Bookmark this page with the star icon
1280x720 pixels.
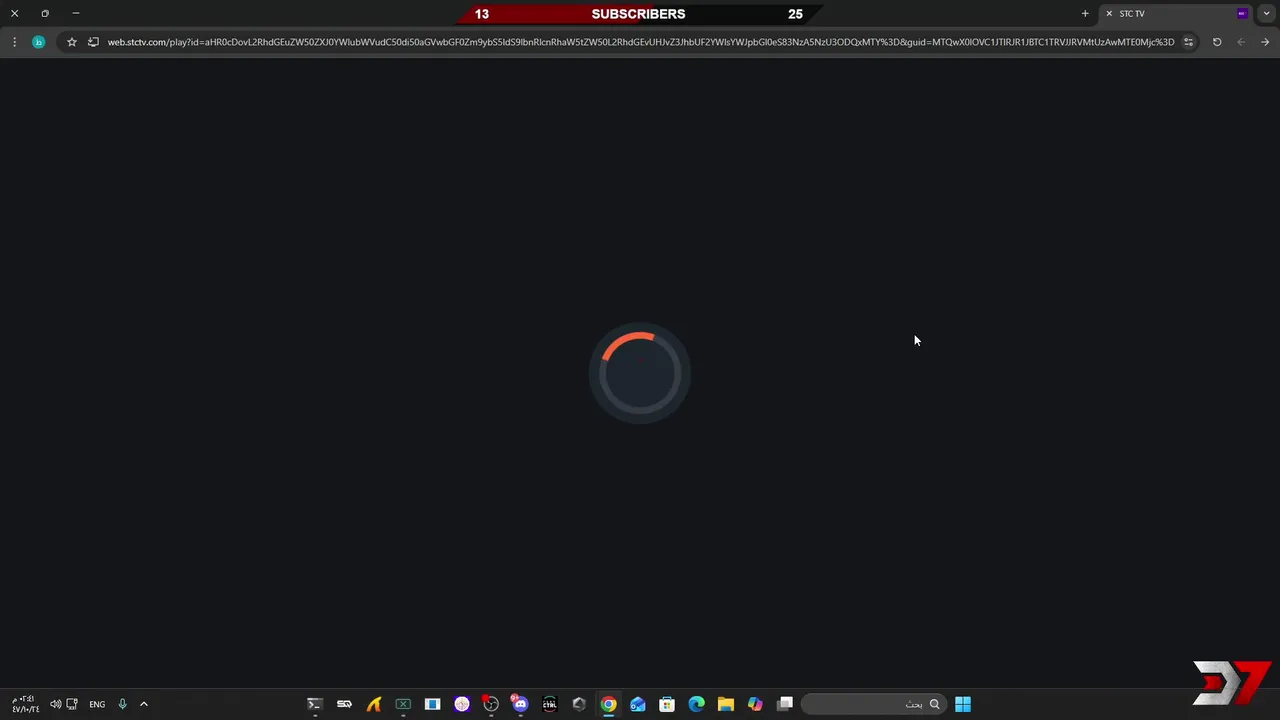(72, 42)
